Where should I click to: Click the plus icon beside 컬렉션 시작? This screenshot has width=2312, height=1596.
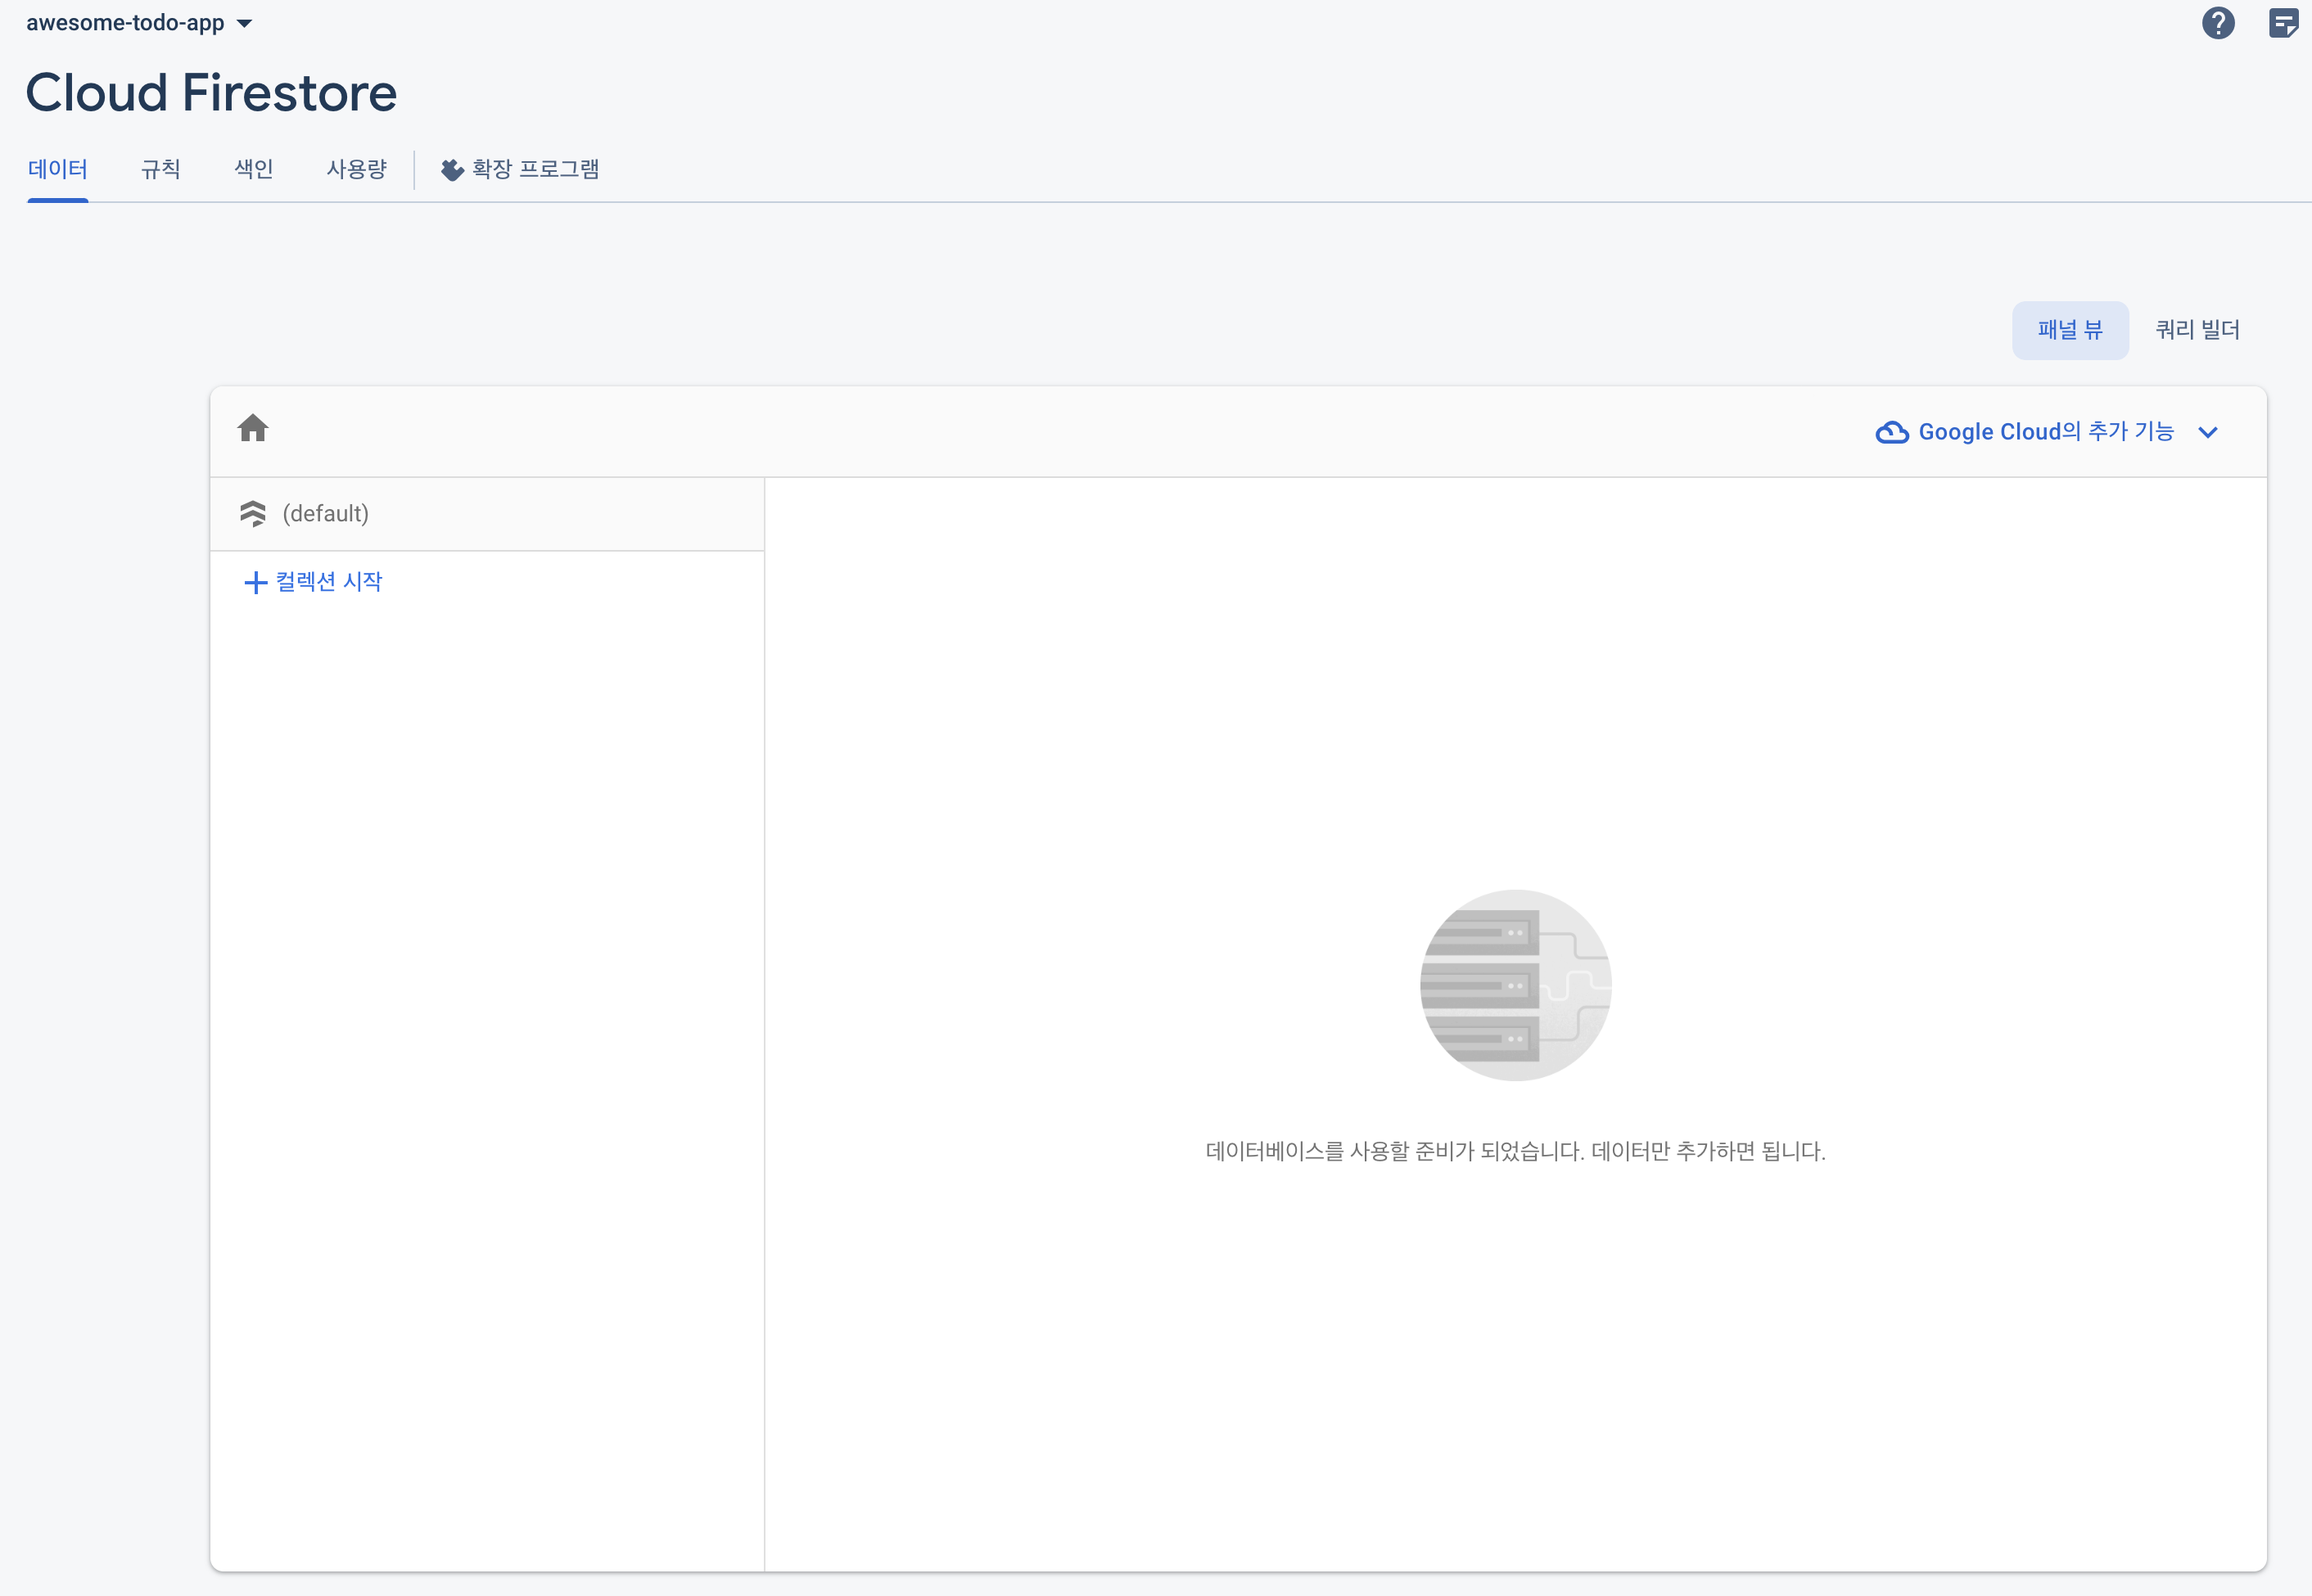[256, 582]
